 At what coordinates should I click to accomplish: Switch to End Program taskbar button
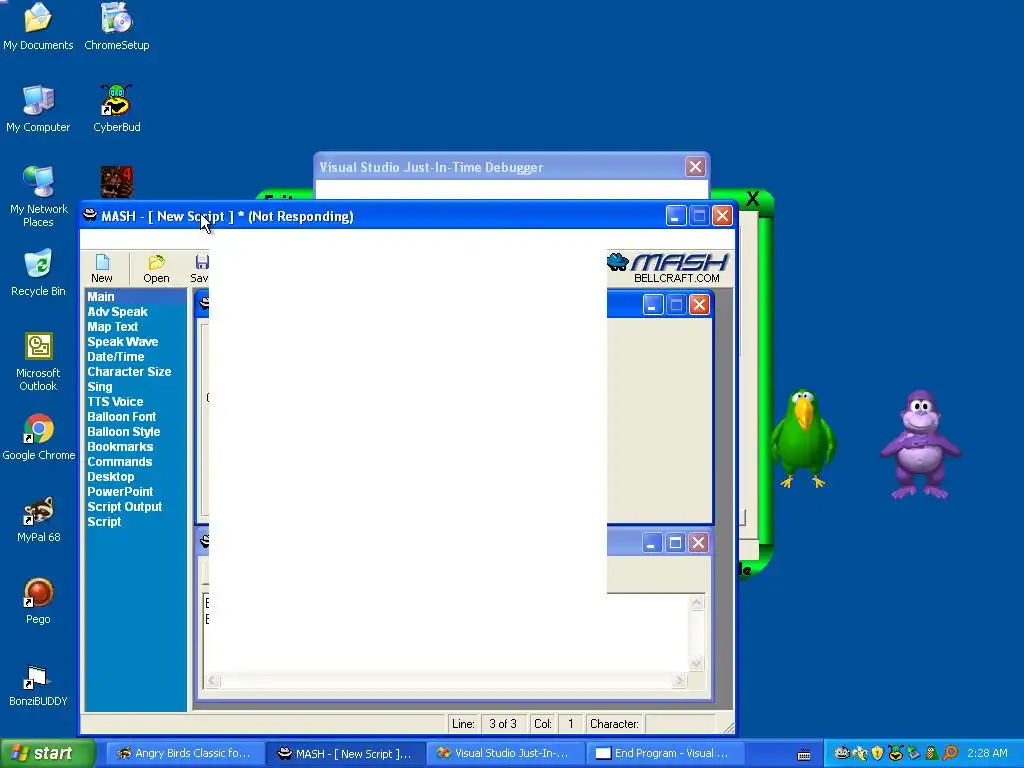click(x=666, y=754)
